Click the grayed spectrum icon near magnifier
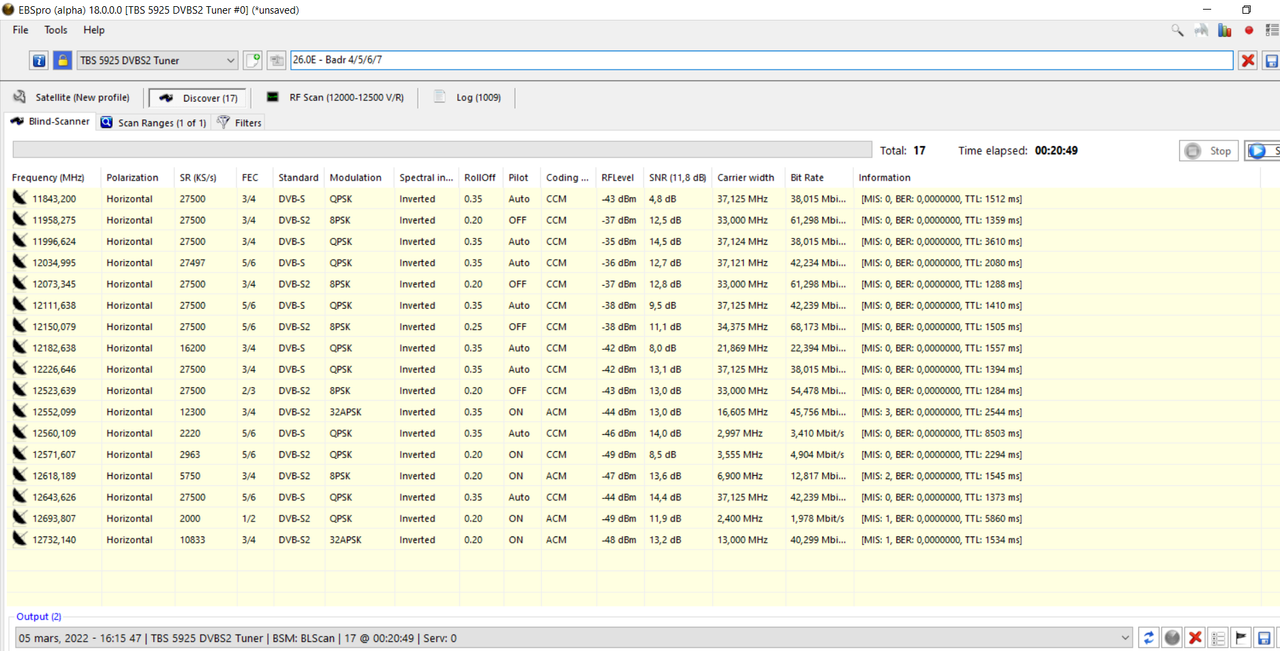Viewport: 1280px width, 651px height. pos(1201,30)
